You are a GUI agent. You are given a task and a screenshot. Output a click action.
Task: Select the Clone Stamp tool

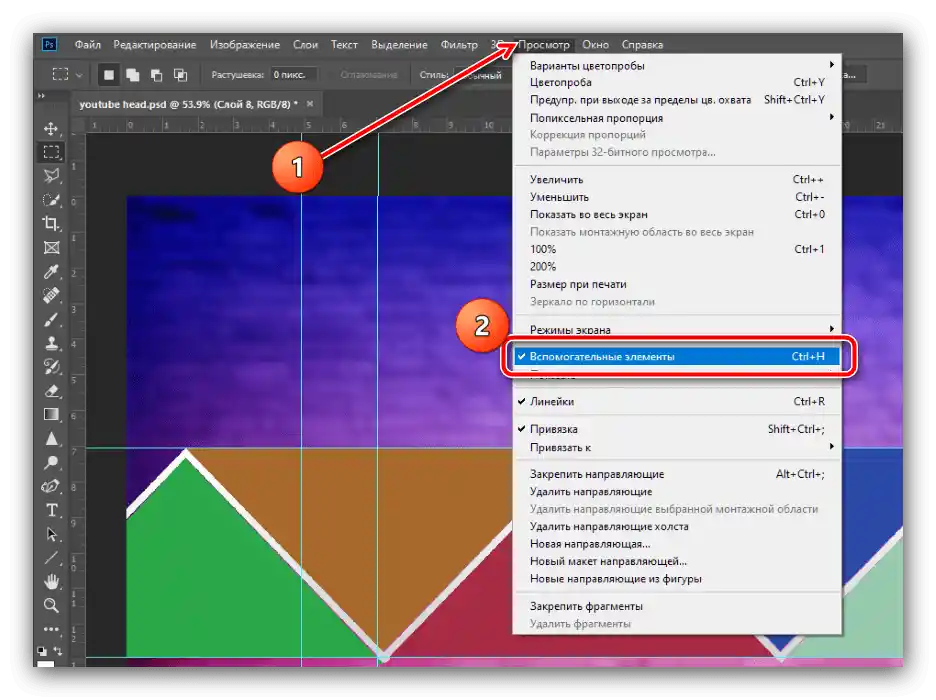click(x=51, y=343)
